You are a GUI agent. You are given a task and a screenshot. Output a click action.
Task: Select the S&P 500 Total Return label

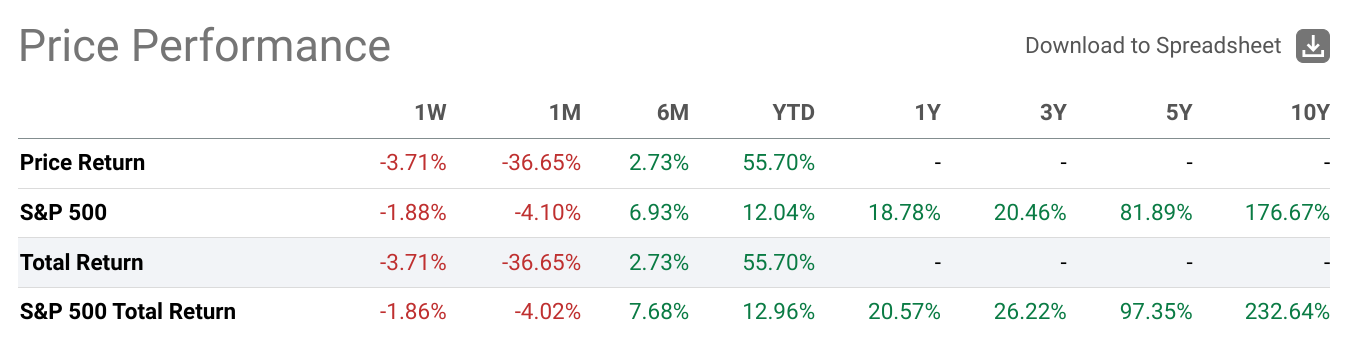pyautogui.click(x=128, y=311)
